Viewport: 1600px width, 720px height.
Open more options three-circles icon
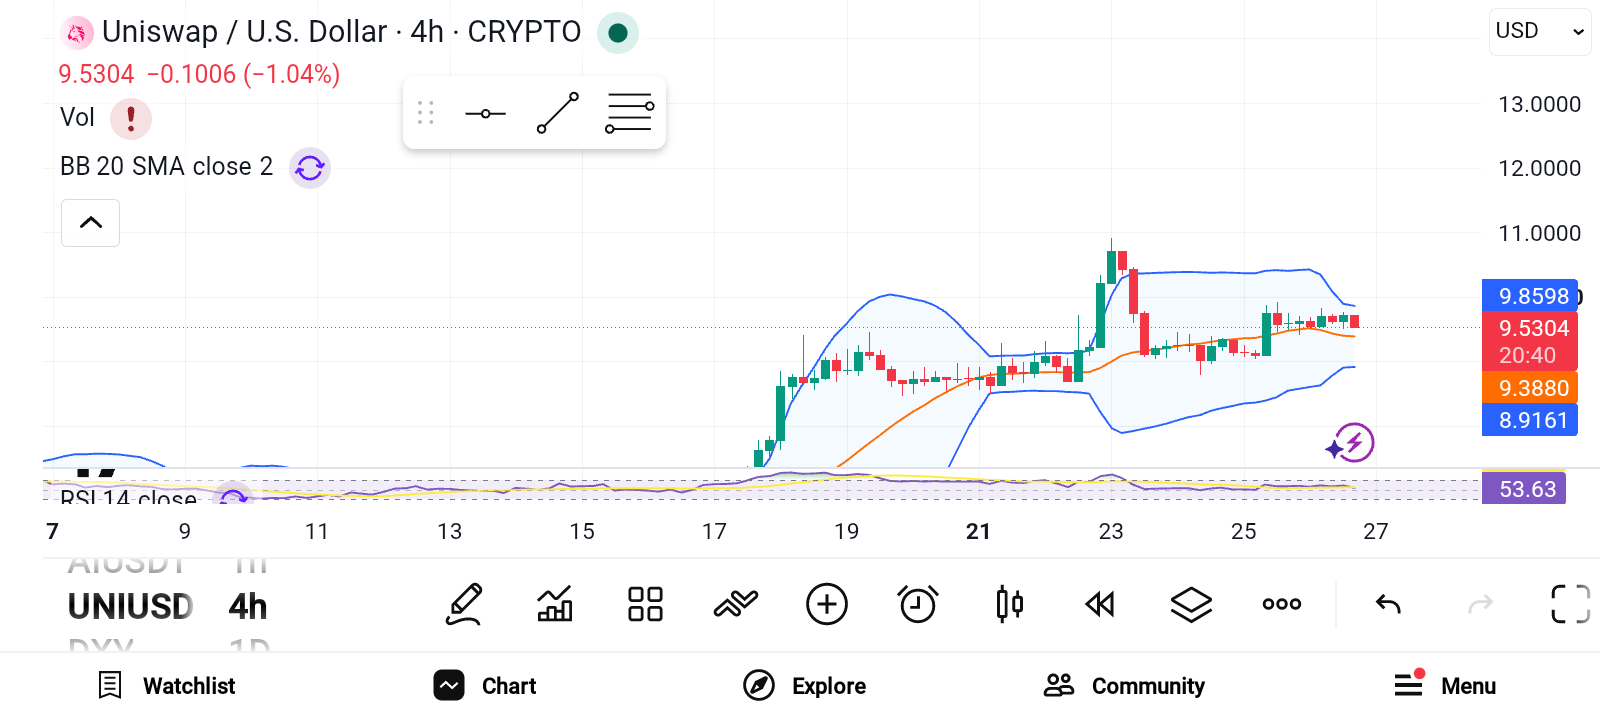click(x=1282, y=604)
